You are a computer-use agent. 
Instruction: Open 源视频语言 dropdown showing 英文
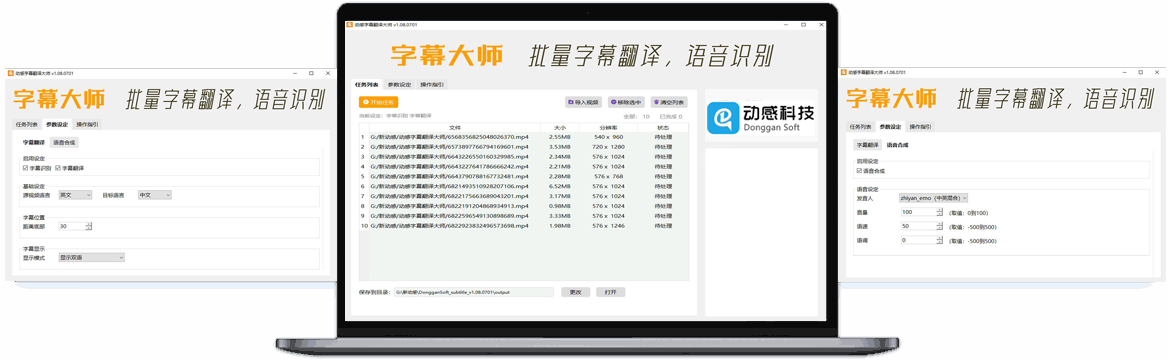pyautogui.click(x=75, y=195)
